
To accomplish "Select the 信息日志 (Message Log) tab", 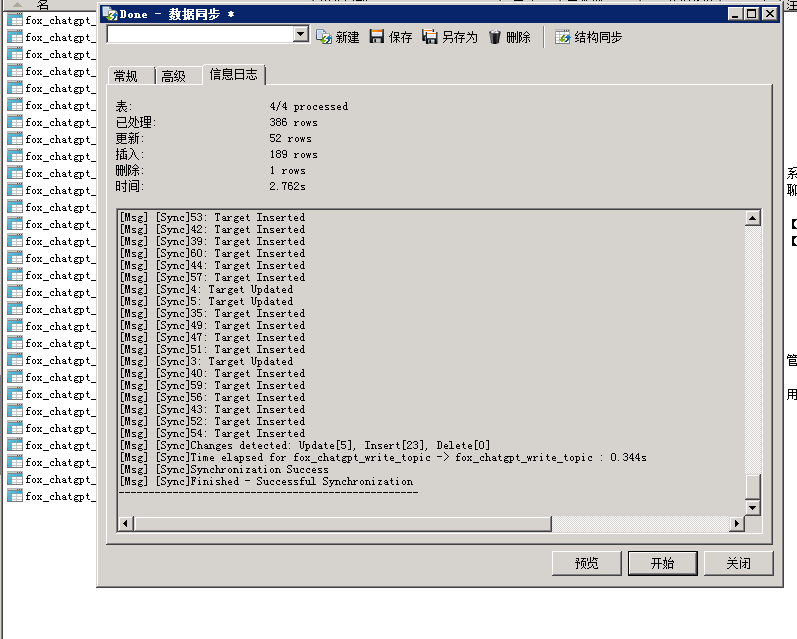I will click(x=233, y=75).
